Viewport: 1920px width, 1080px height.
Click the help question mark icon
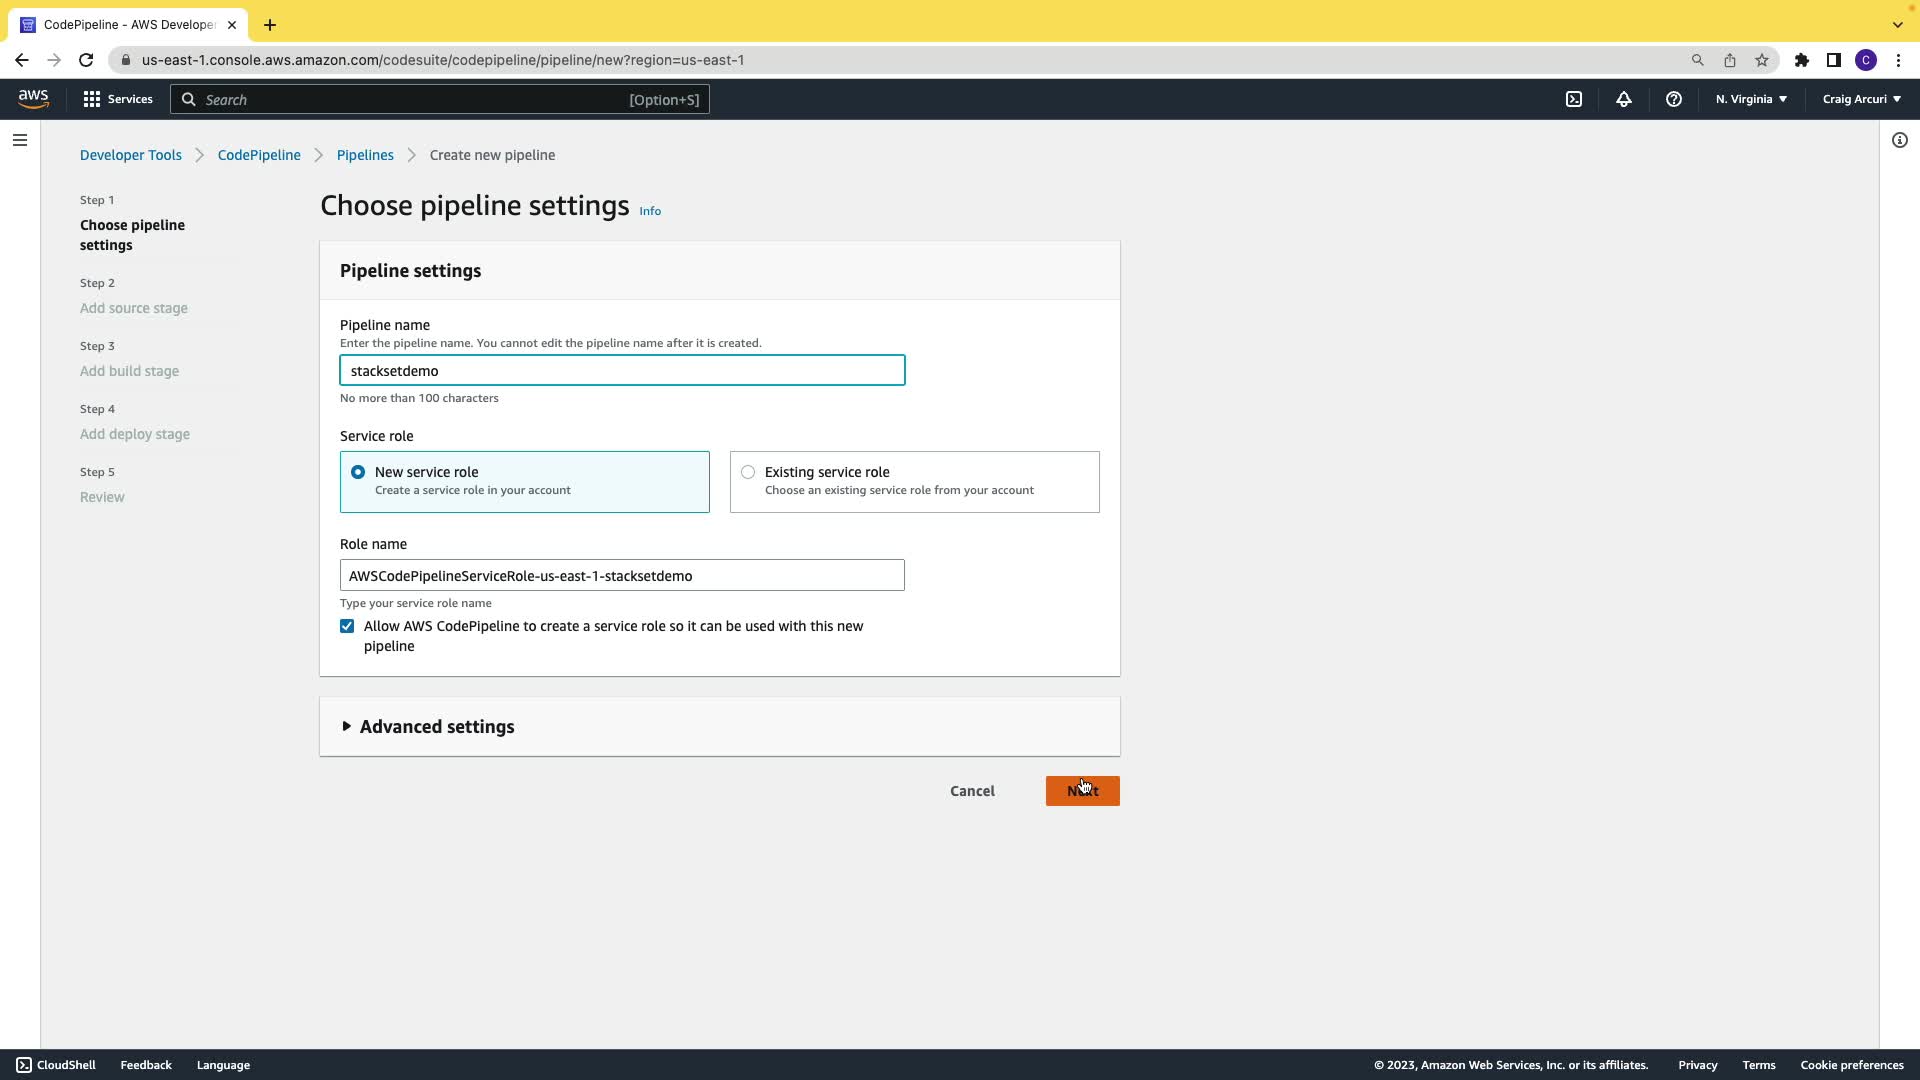coord(1673,99)
